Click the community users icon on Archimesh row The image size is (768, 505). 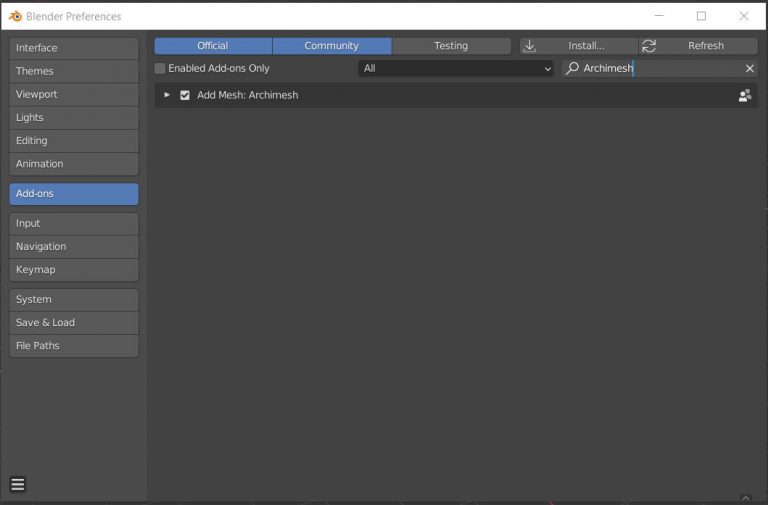[745, 95]
